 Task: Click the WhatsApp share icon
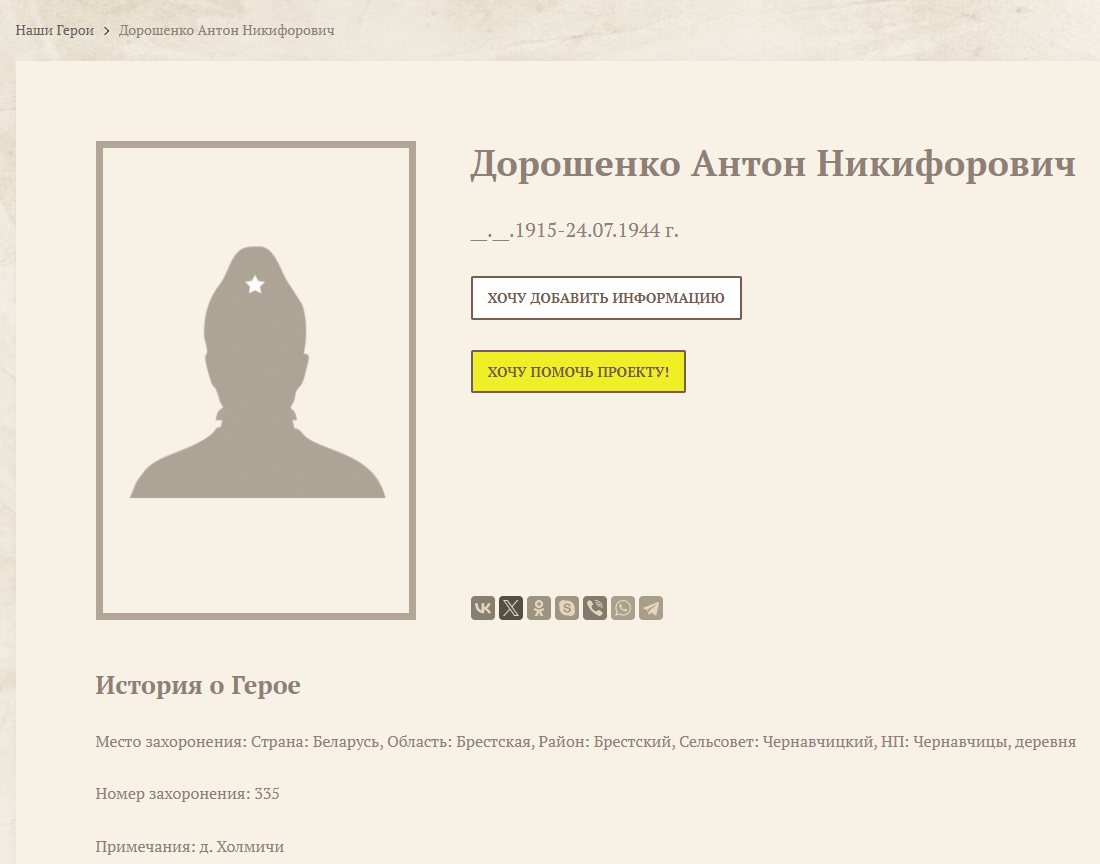[x=622, y=607]
